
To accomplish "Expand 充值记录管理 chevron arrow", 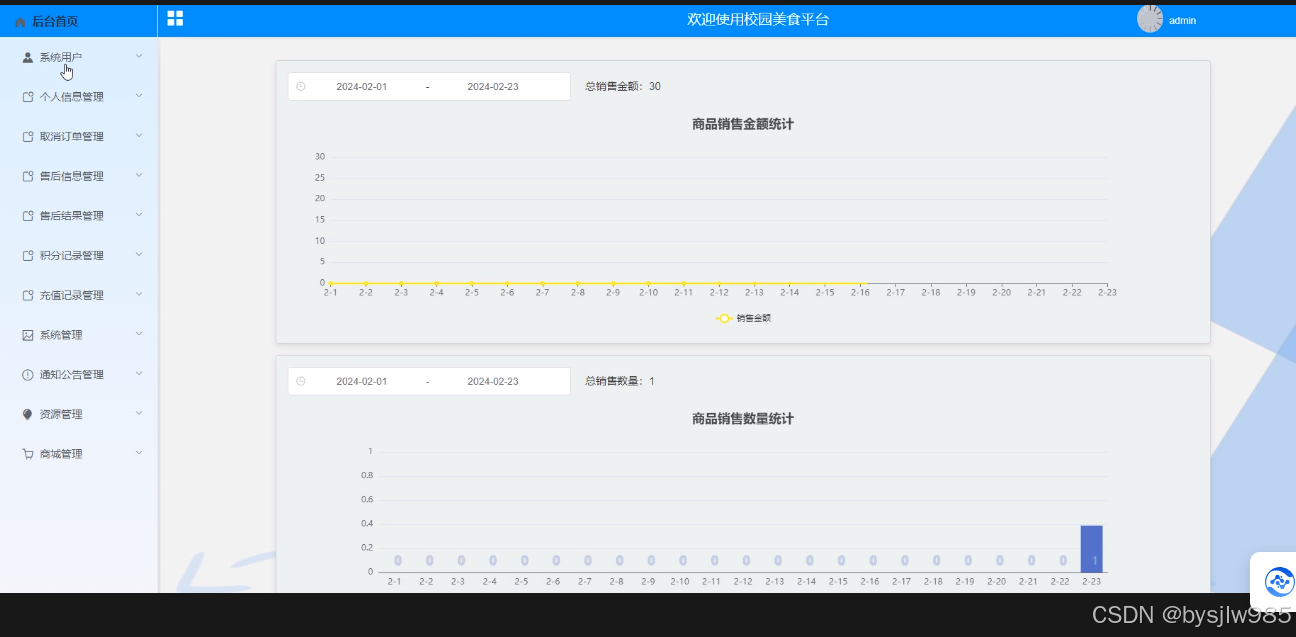I will point(139,294).
